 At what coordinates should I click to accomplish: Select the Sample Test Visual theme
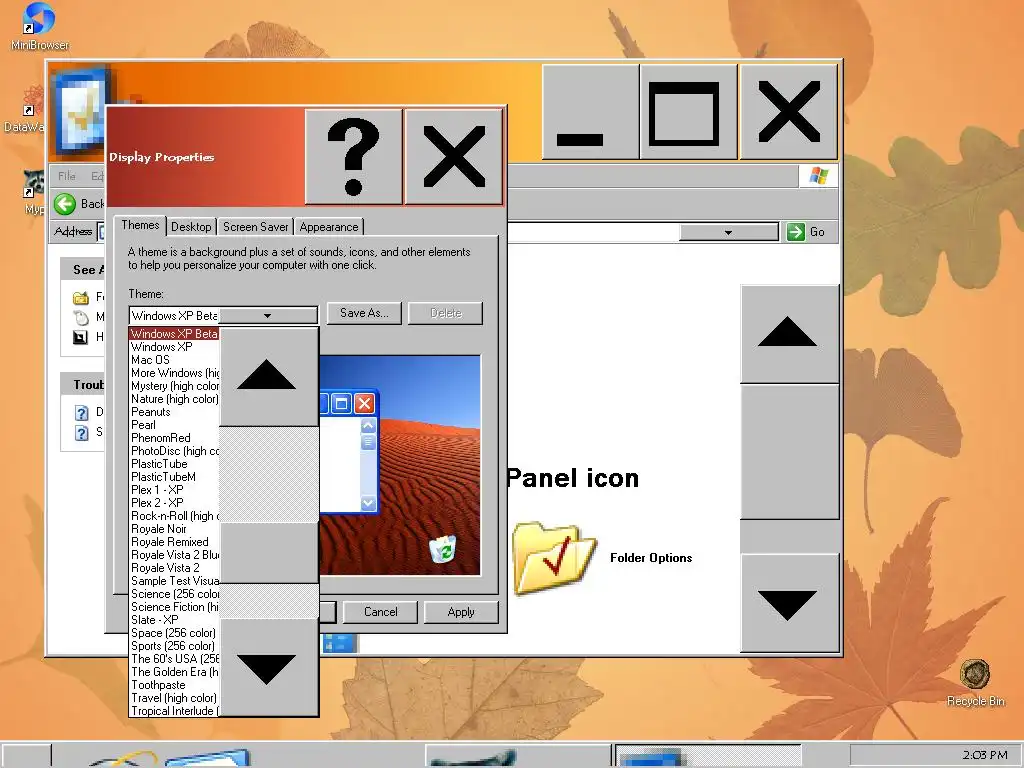[x=174, y=581]
